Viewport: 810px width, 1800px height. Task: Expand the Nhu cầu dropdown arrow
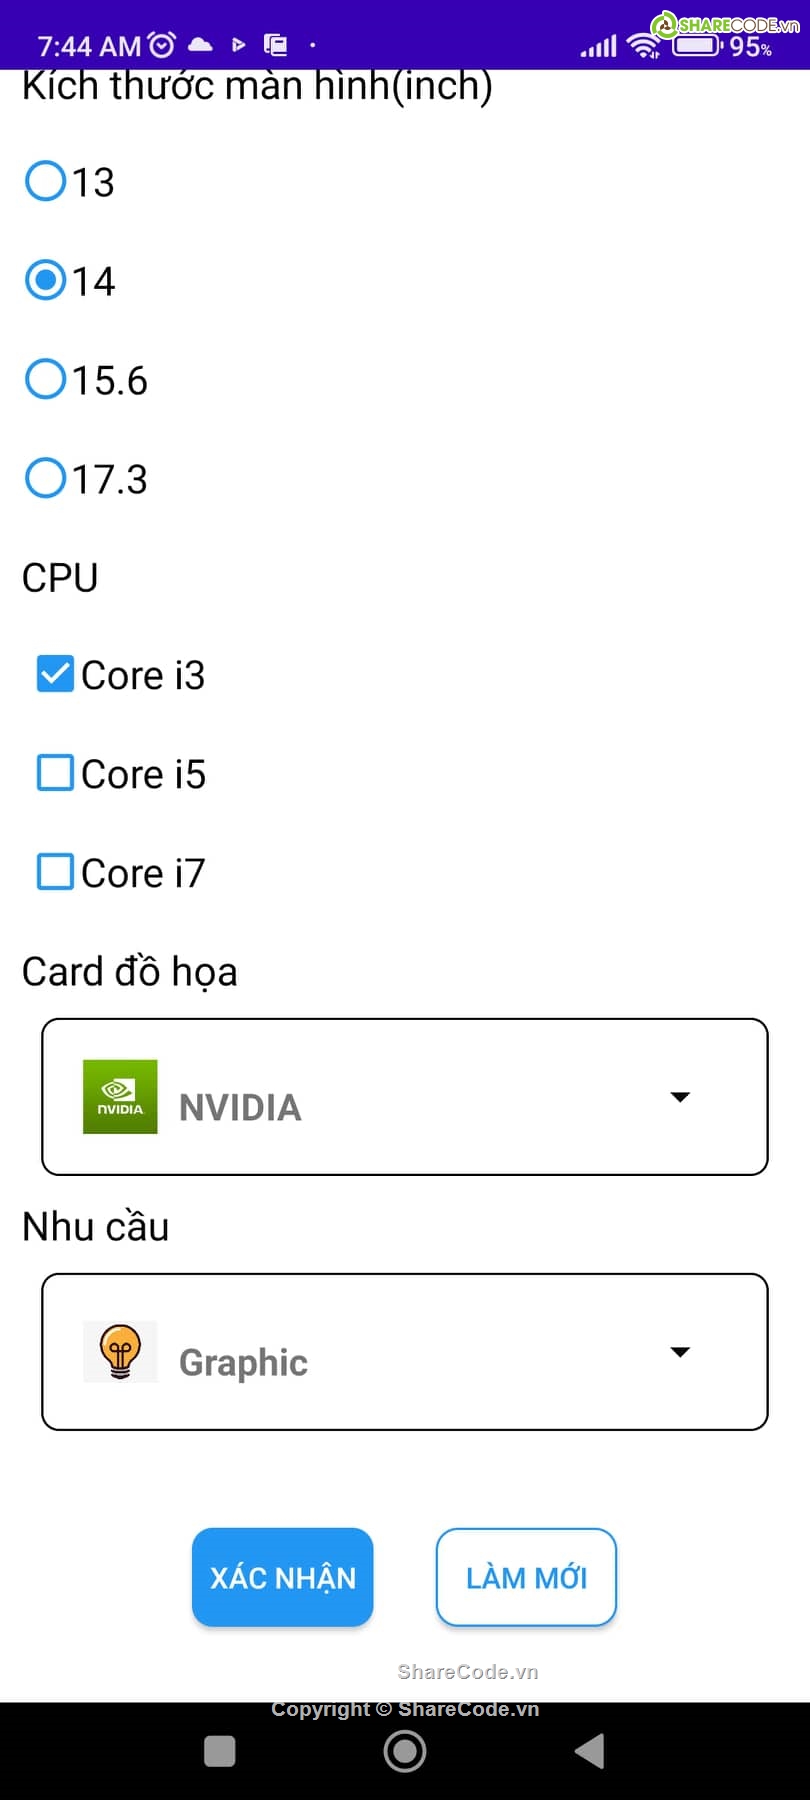(680, 1352)
